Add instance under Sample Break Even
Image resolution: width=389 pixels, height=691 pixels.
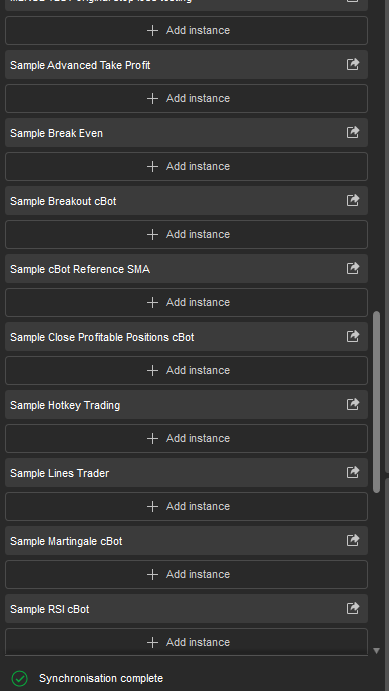(x=186, y=166)
